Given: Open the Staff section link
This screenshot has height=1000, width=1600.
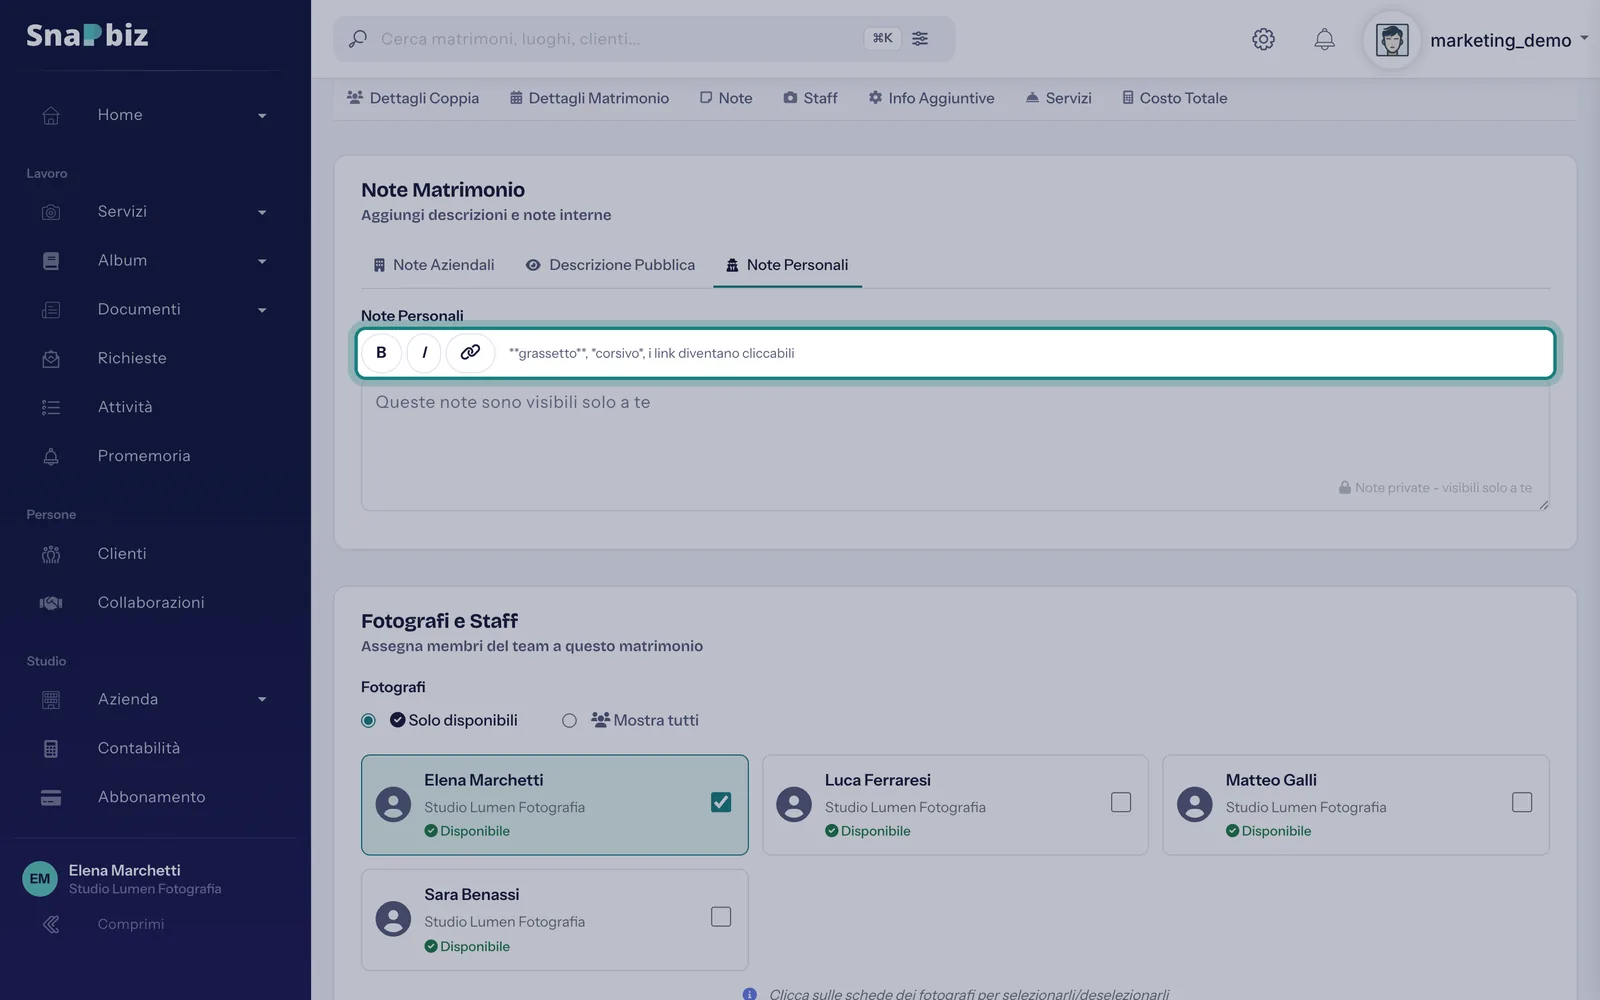Looking at the screenshot, I should coord(810,98).
